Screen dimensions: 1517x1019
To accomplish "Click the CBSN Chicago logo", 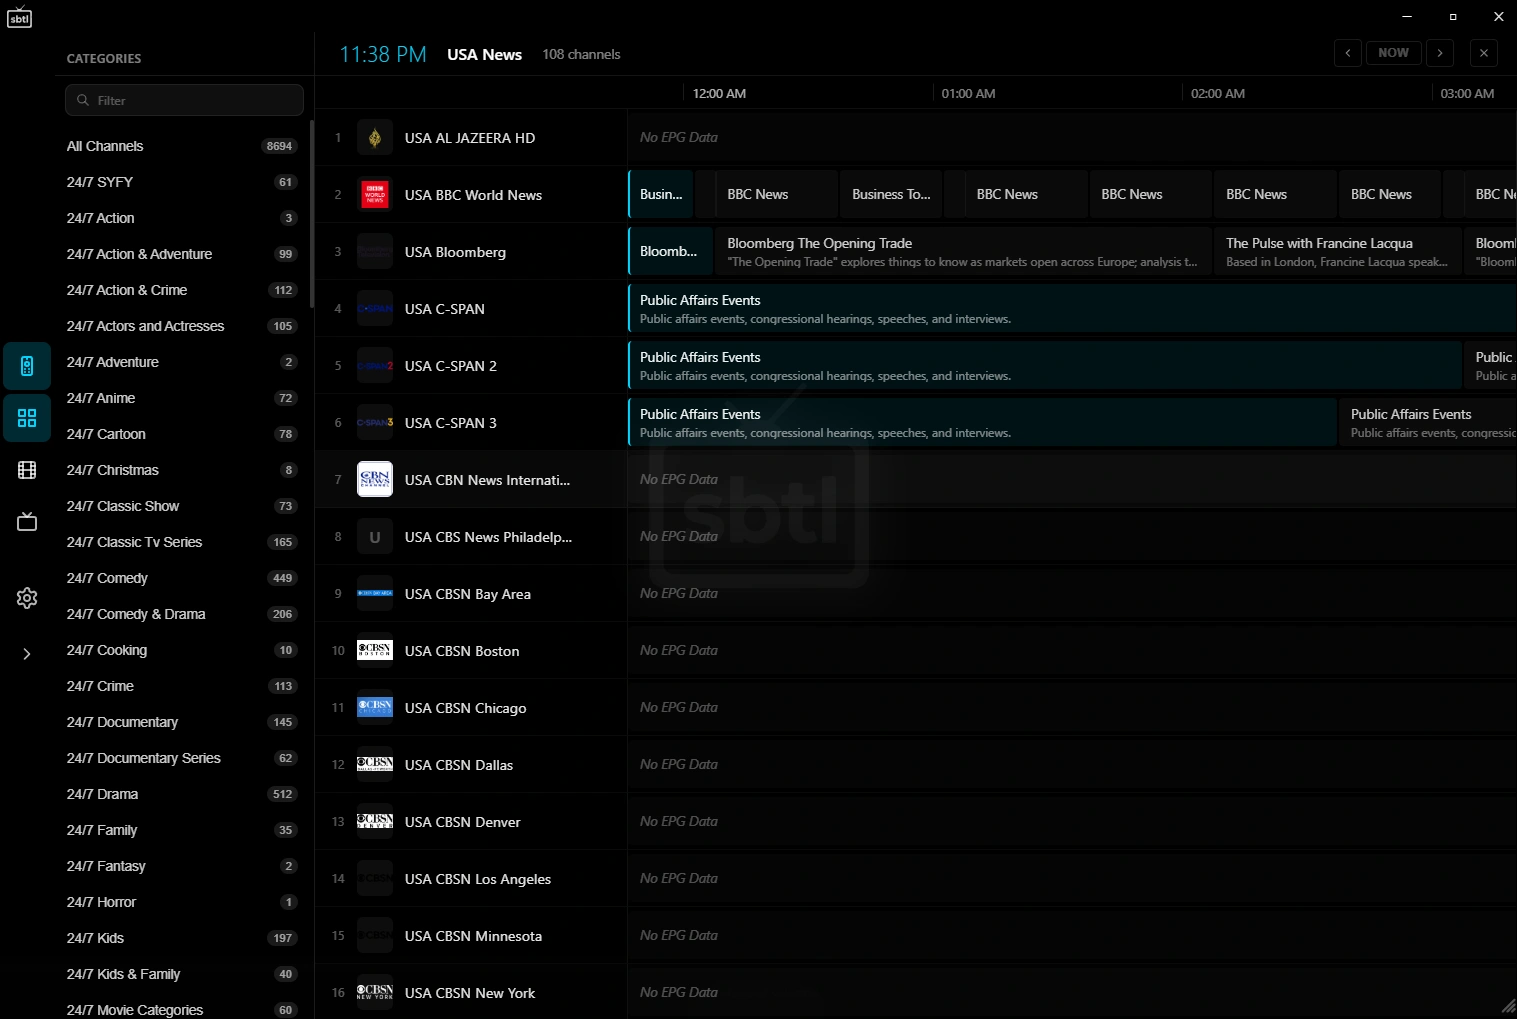I will pyautogui.click(x=375, y=708).
